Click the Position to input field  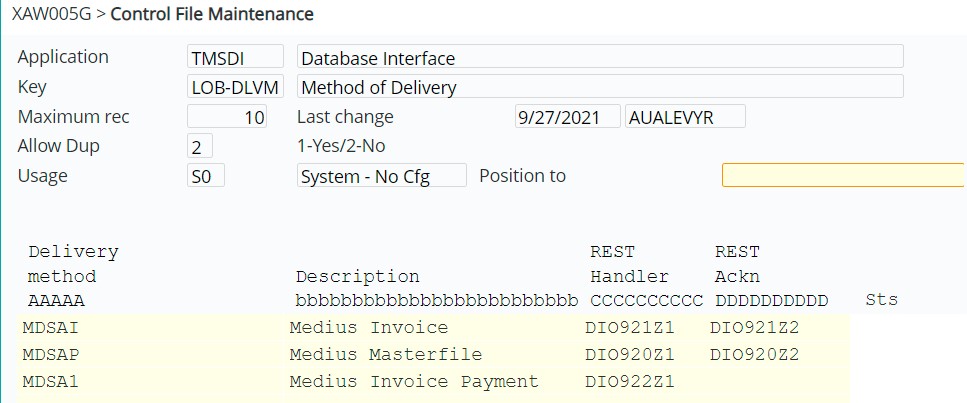click(x=843, y=175)
